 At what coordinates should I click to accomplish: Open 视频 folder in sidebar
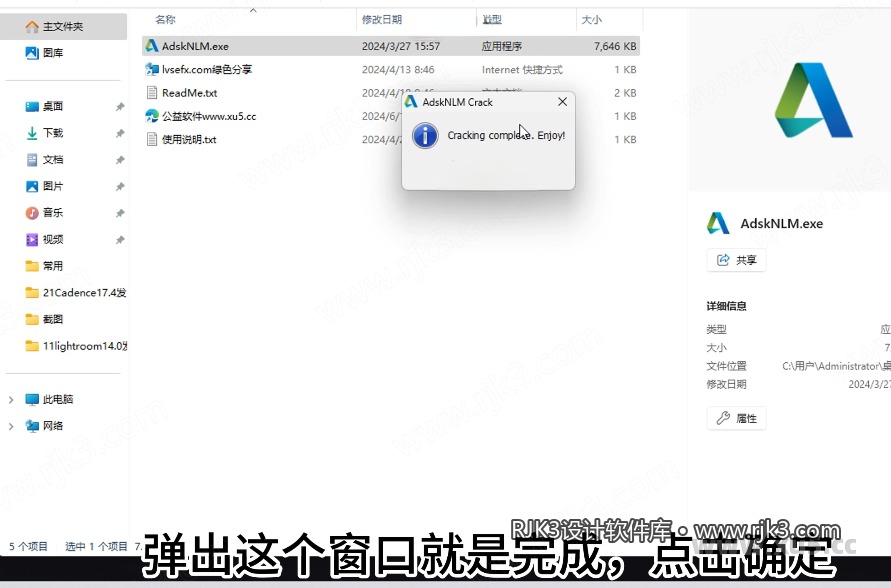[52, 239]
